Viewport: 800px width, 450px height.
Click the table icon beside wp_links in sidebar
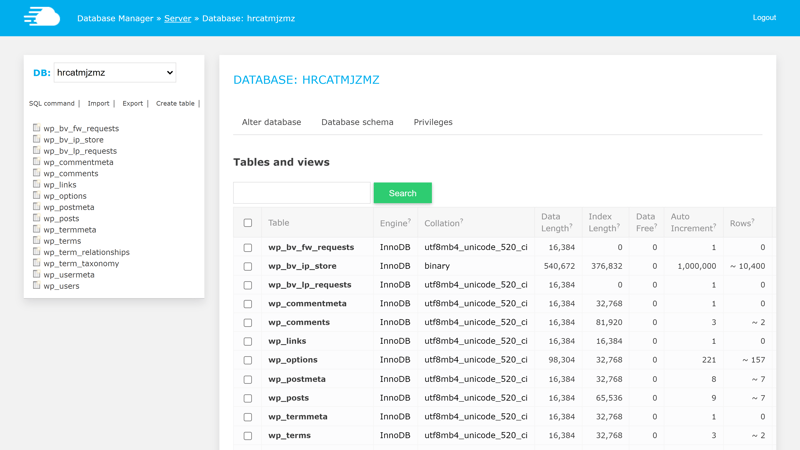36,185
